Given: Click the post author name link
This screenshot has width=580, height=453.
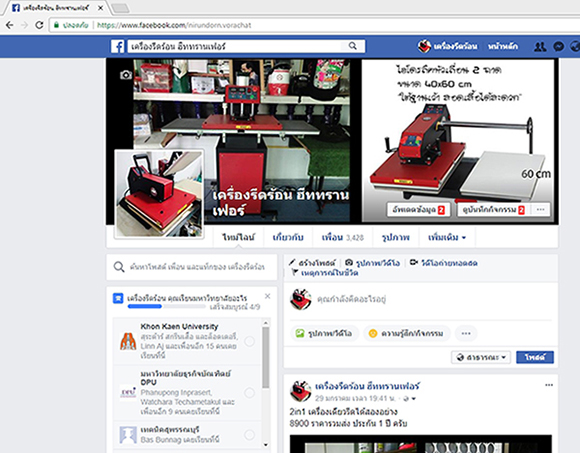Looking at the screenshot, I should [x=367, y=386].
